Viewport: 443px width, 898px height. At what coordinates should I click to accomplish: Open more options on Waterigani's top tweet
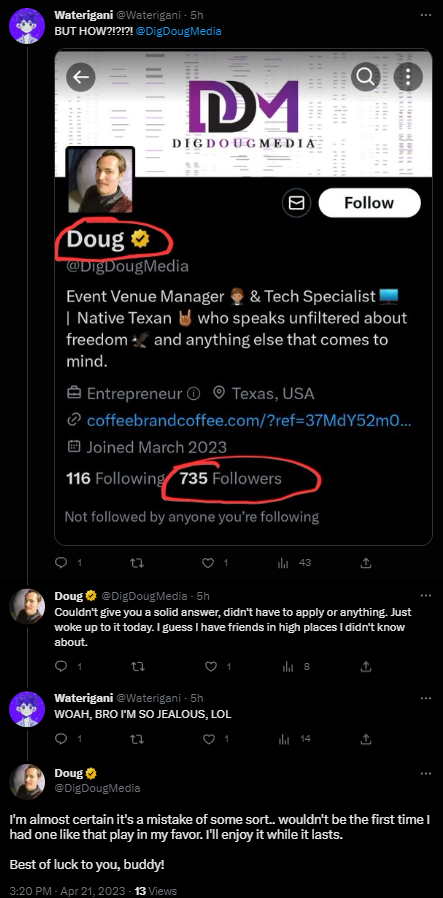pos(425,15)
